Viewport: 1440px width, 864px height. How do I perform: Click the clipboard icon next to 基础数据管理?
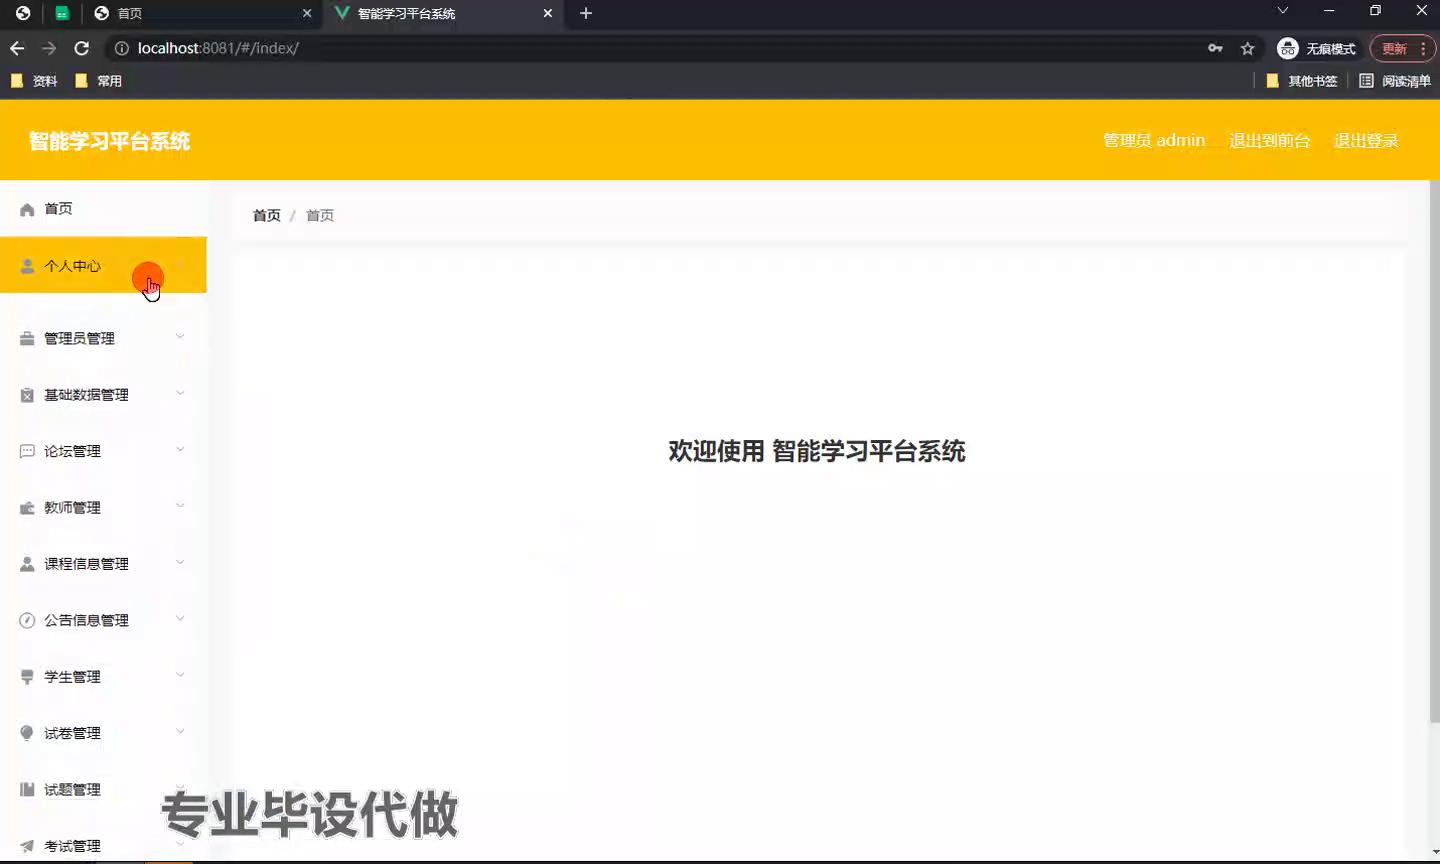pos(27,396)
